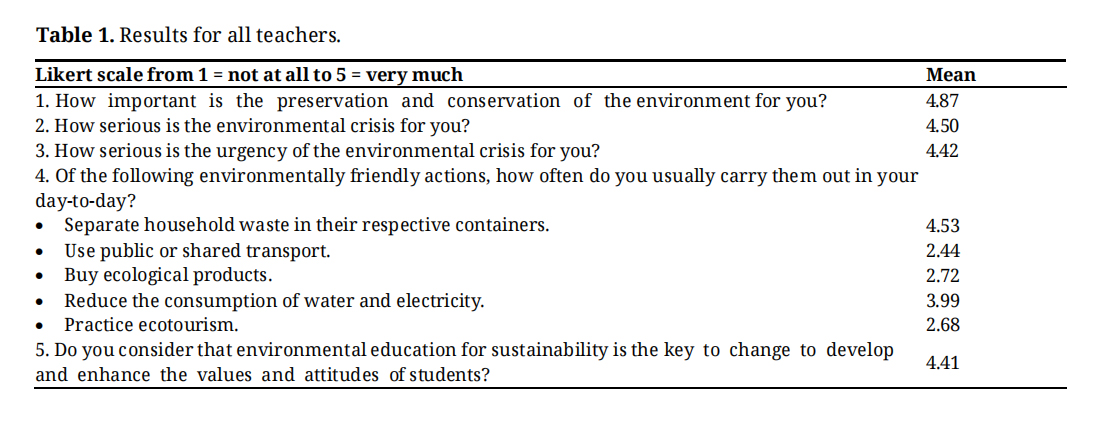Click the "Use public or shared transport" item

(x=197, y=250)
